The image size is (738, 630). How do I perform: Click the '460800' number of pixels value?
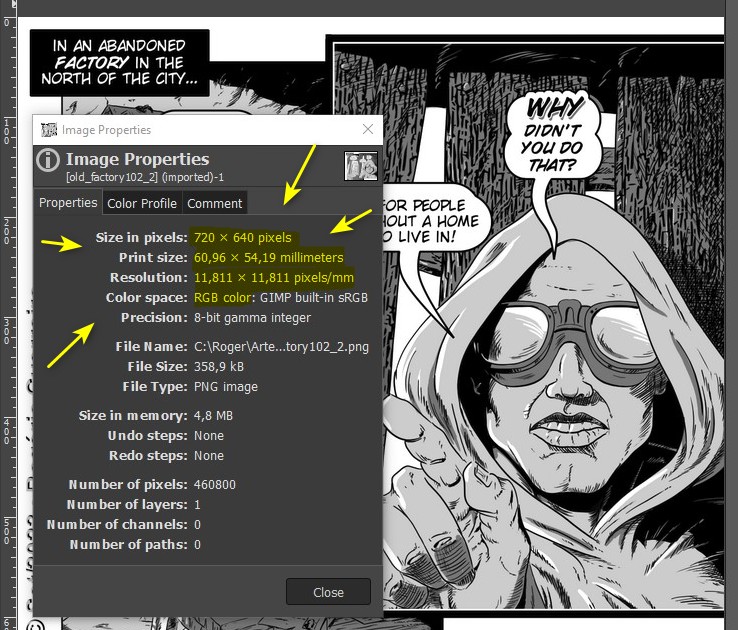[x=215, y=485]
